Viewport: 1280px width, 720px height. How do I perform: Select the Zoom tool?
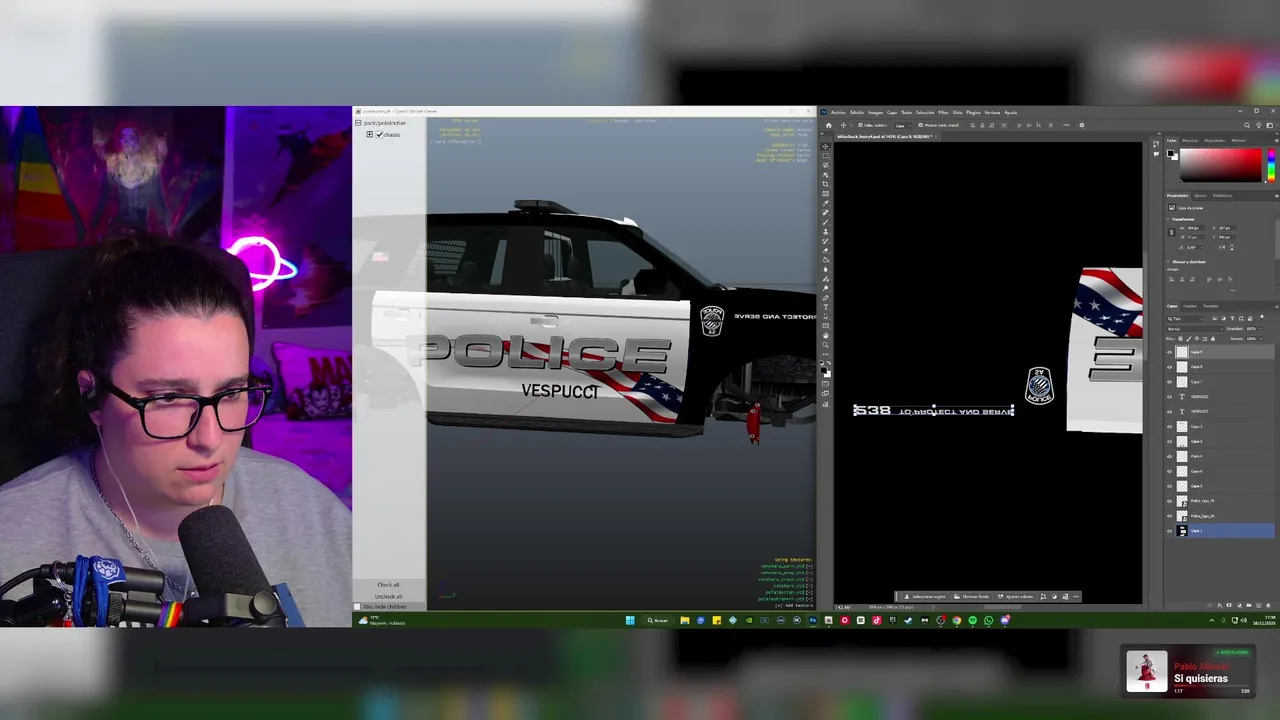click(x=825, y=345)
